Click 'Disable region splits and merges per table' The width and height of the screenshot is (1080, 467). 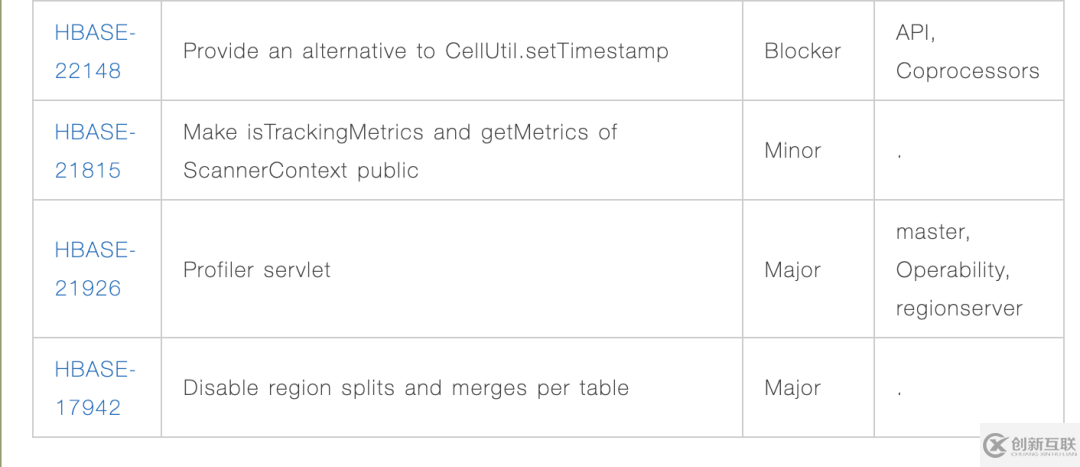(406, 388)
